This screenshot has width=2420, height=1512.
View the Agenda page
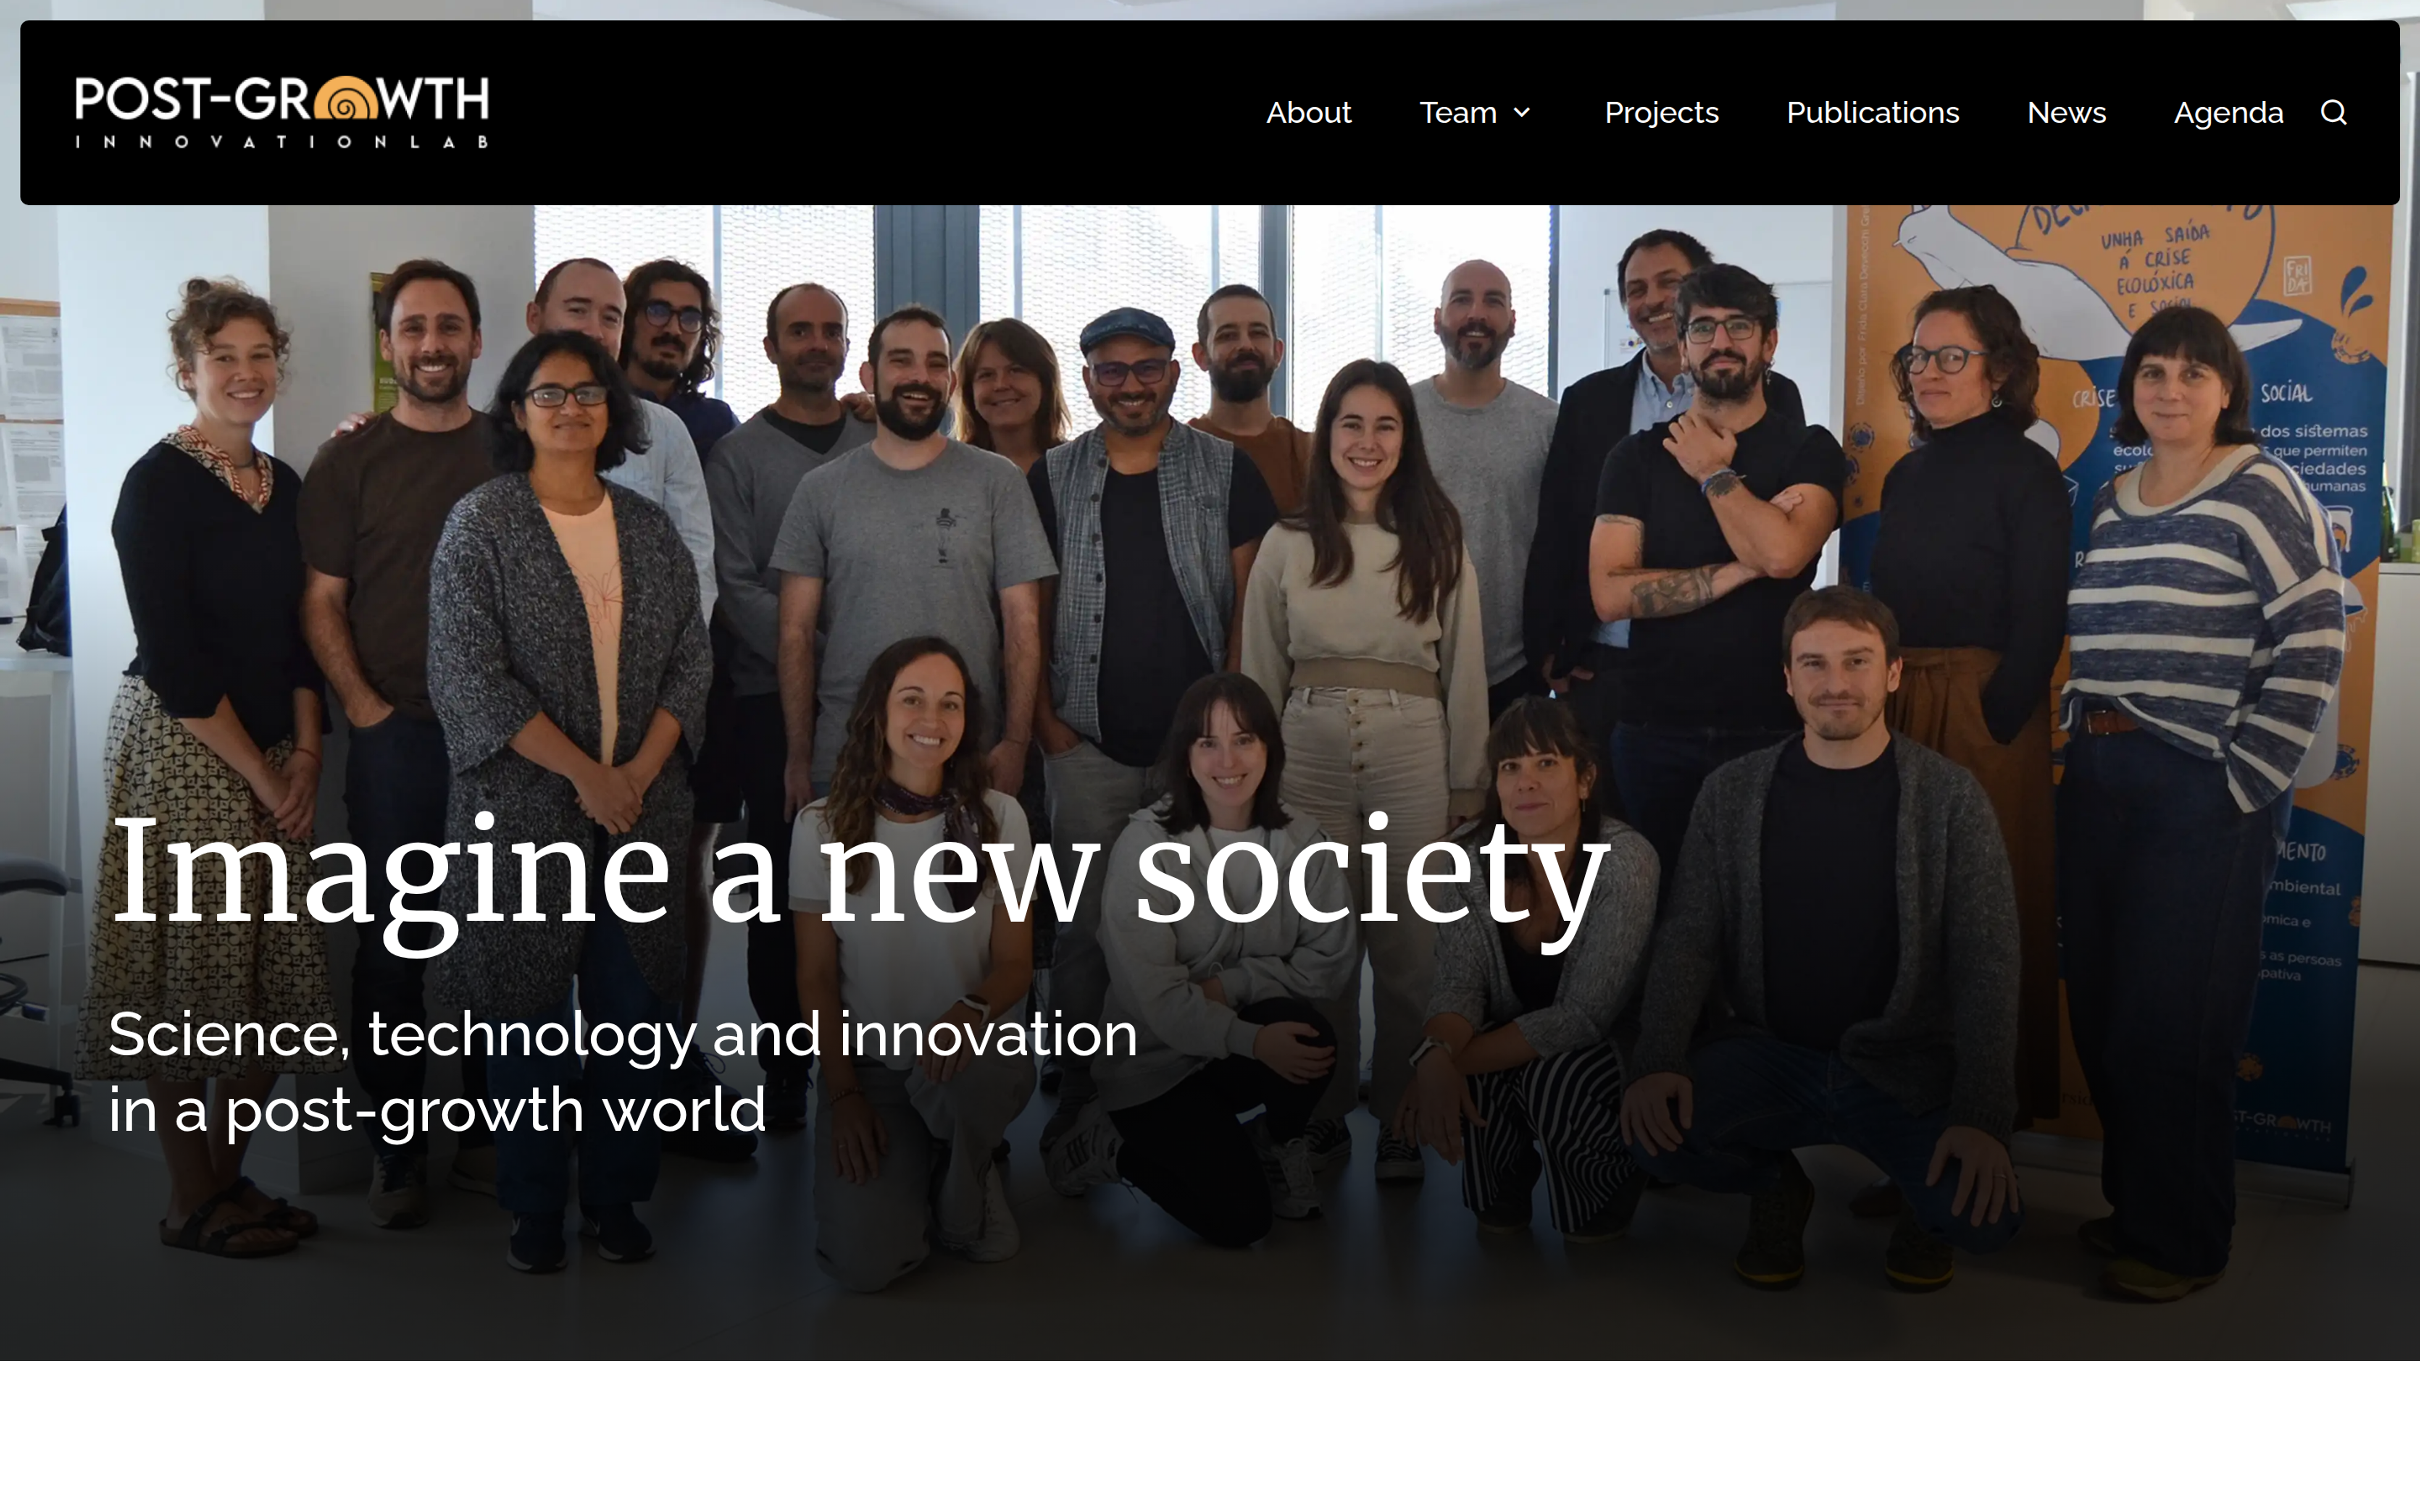tap(2228, 113)
